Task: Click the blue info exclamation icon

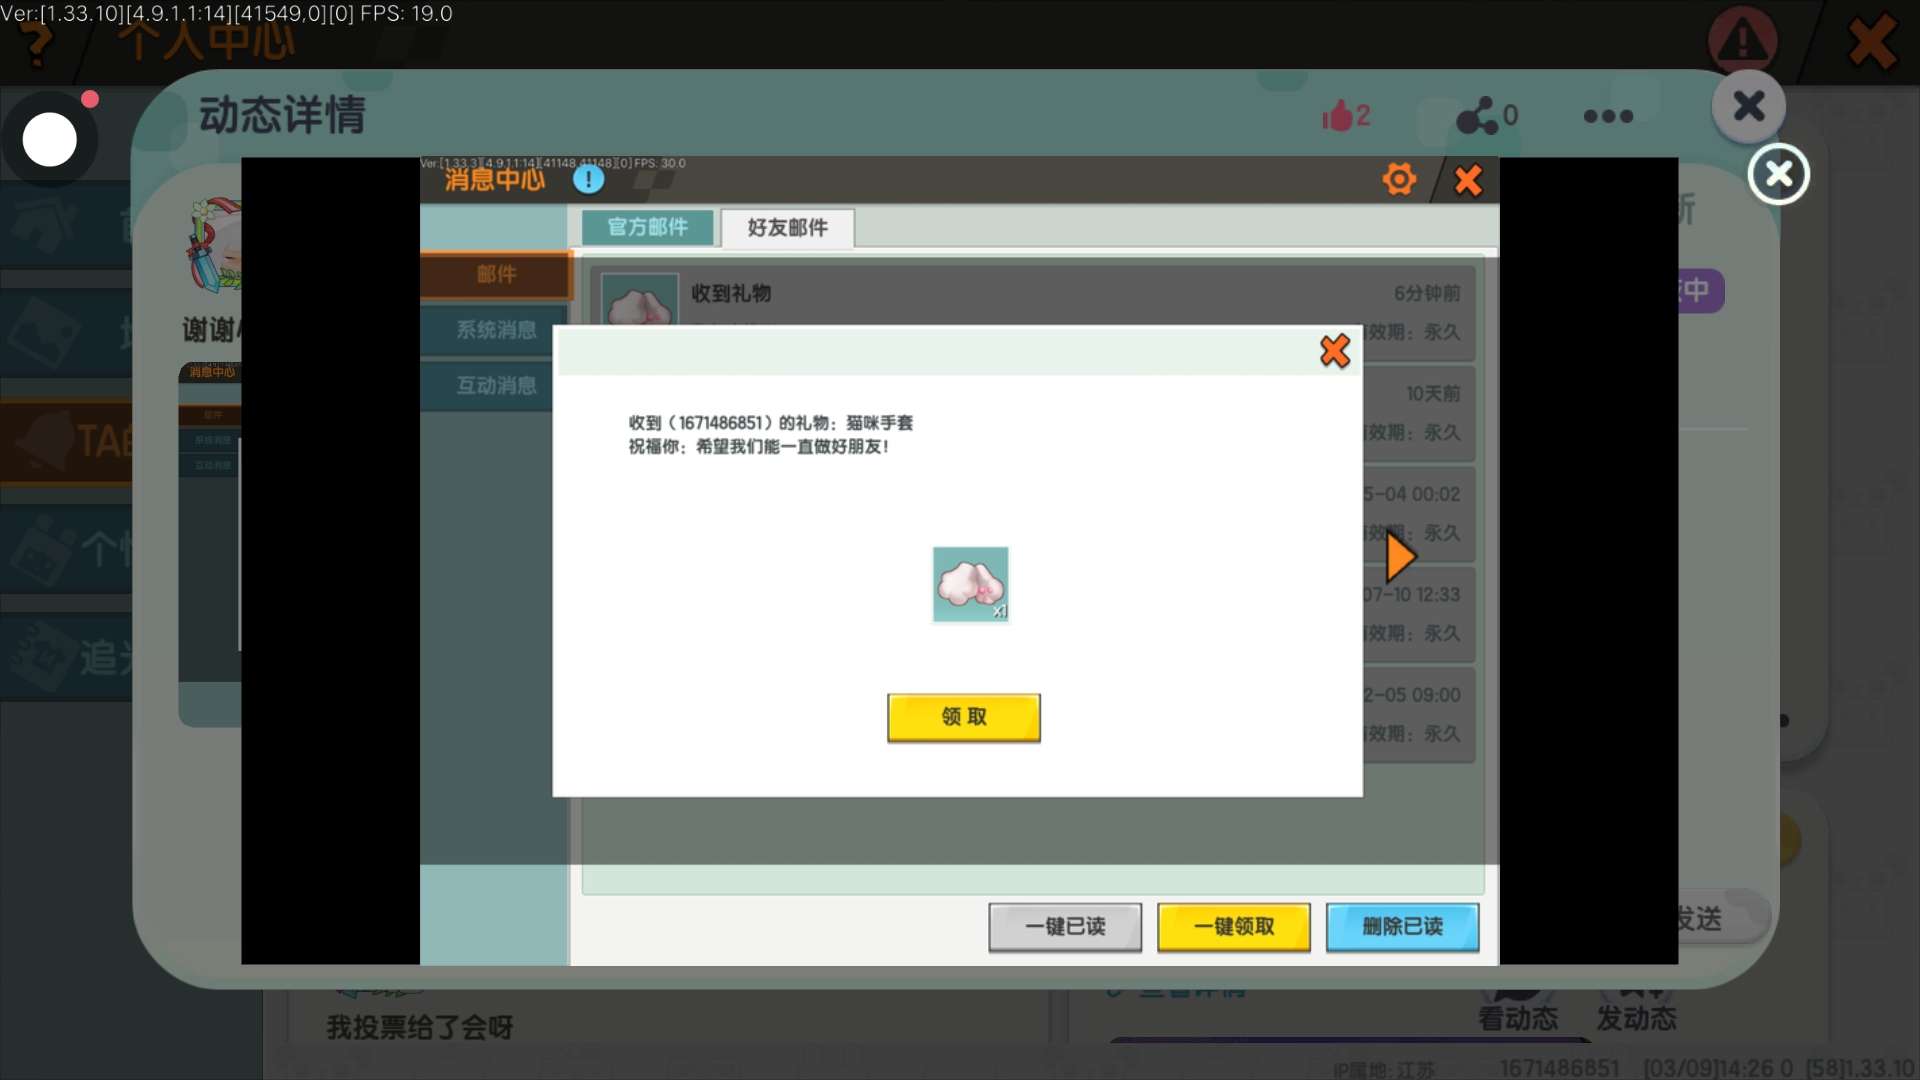Action: coord(588,179)
